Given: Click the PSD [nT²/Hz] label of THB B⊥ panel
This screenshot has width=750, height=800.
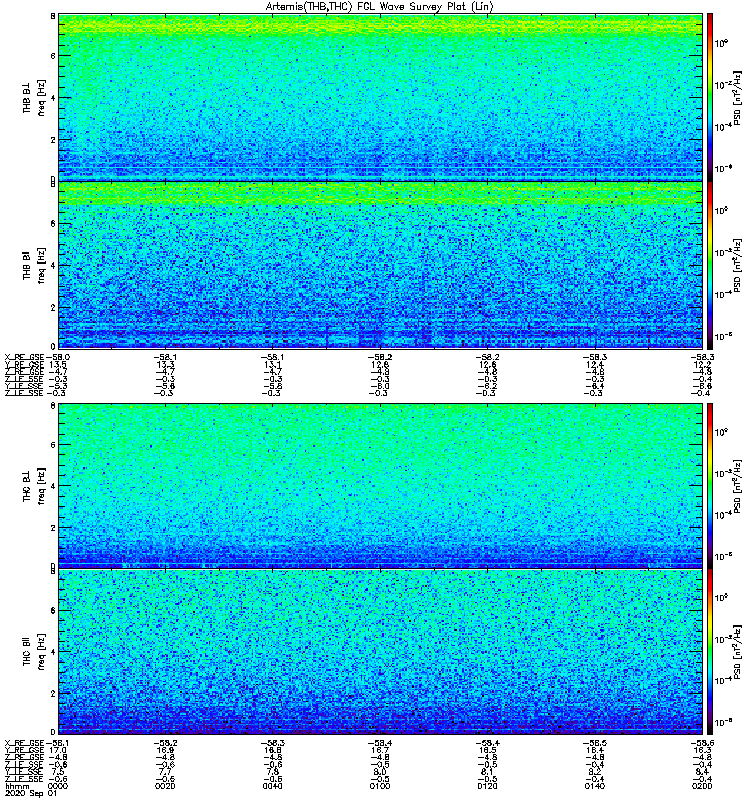Looking at the screenshot, I should click(738, 97).
